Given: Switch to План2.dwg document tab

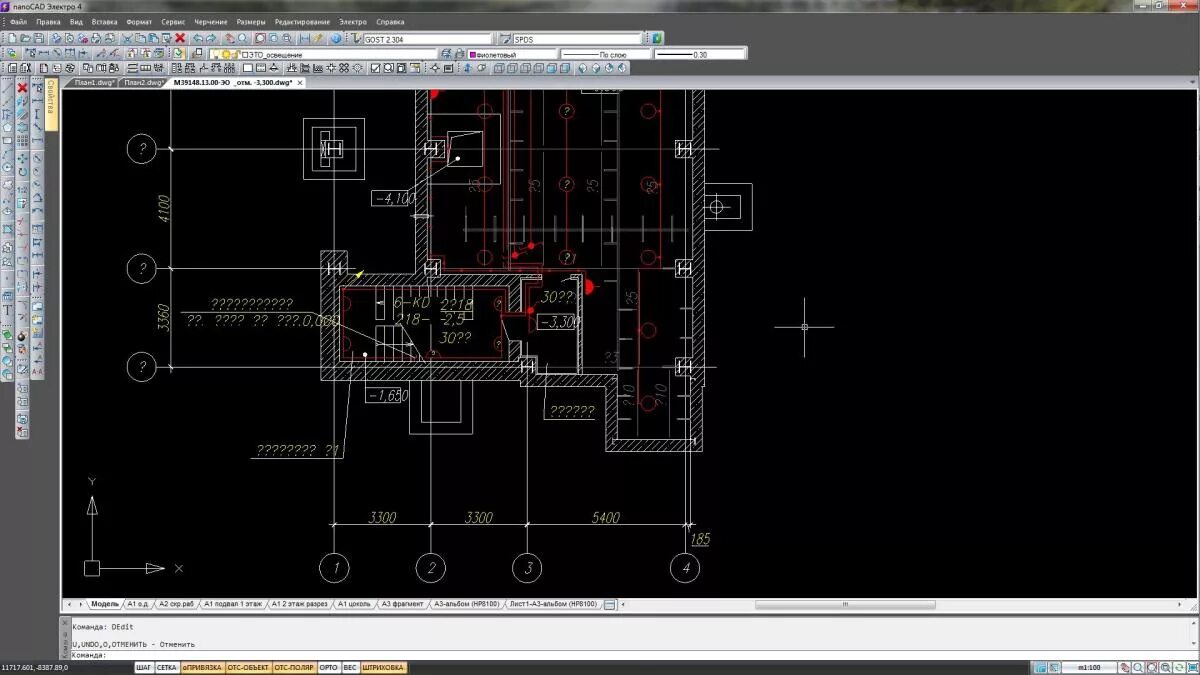Looking at the screenshot, I should tap(143, 83).
